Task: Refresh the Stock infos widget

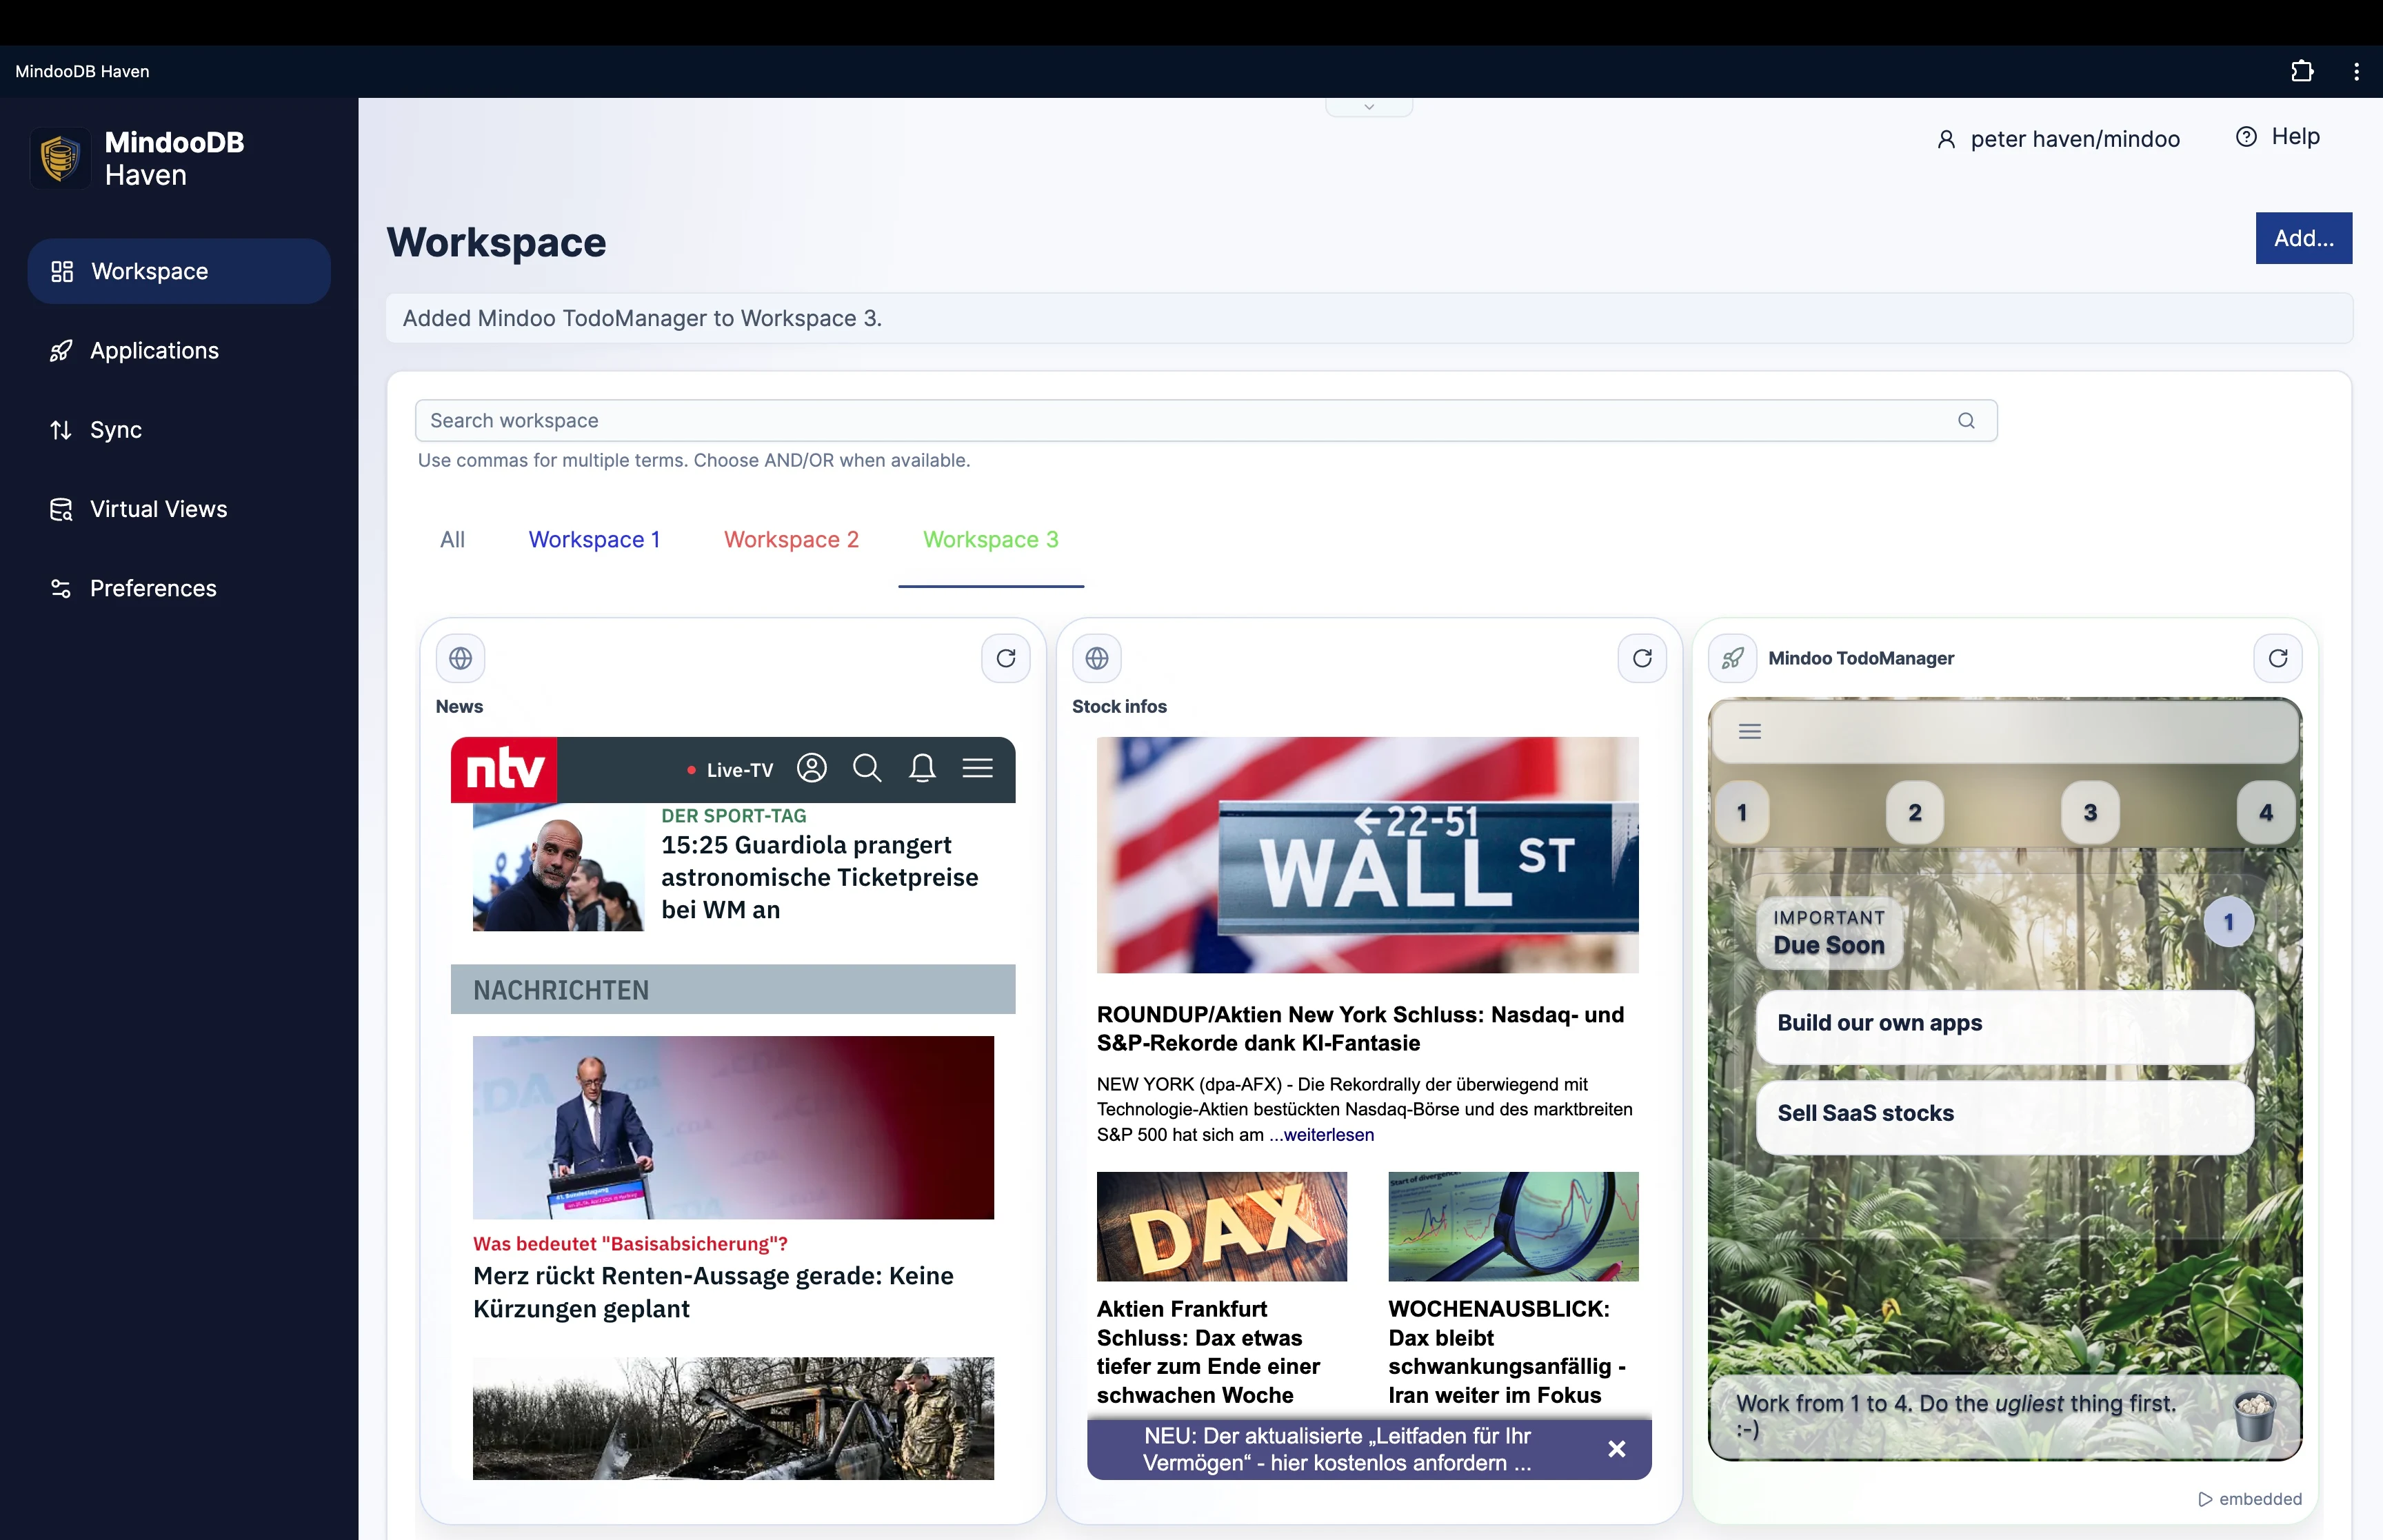Action: coord(1641,658)
